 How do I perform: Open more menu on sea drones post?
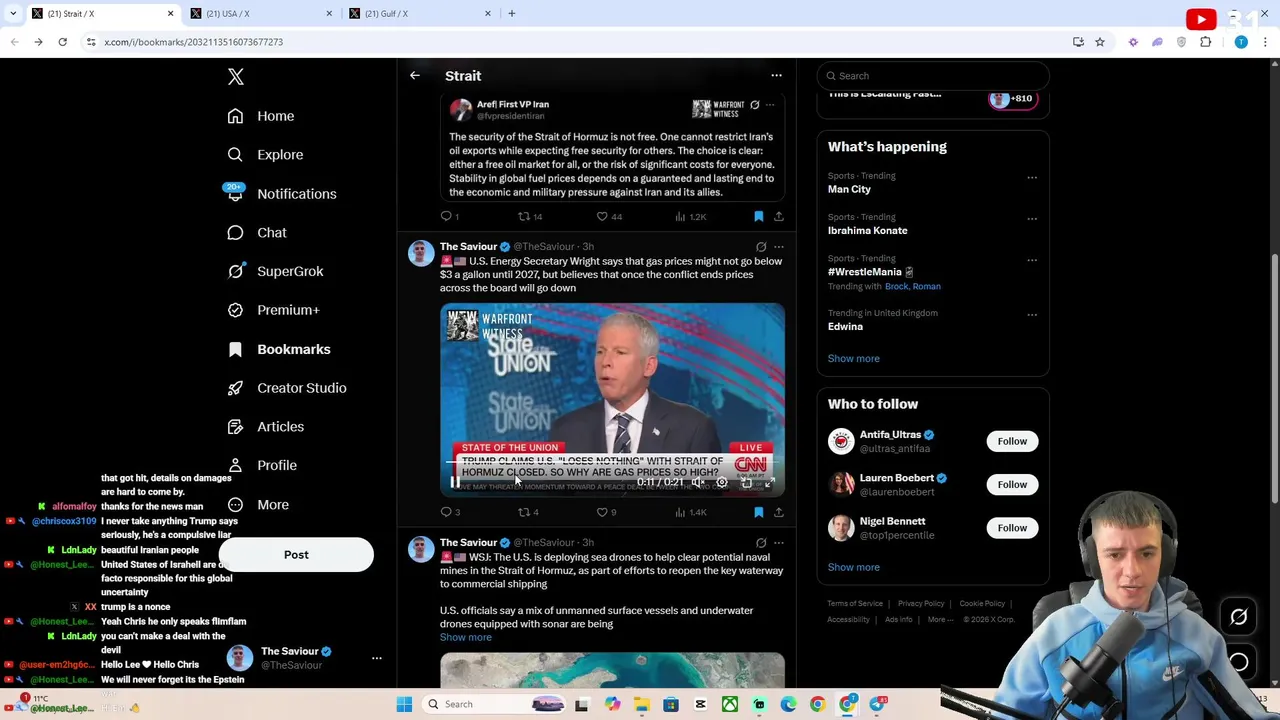tap(779, 543)
